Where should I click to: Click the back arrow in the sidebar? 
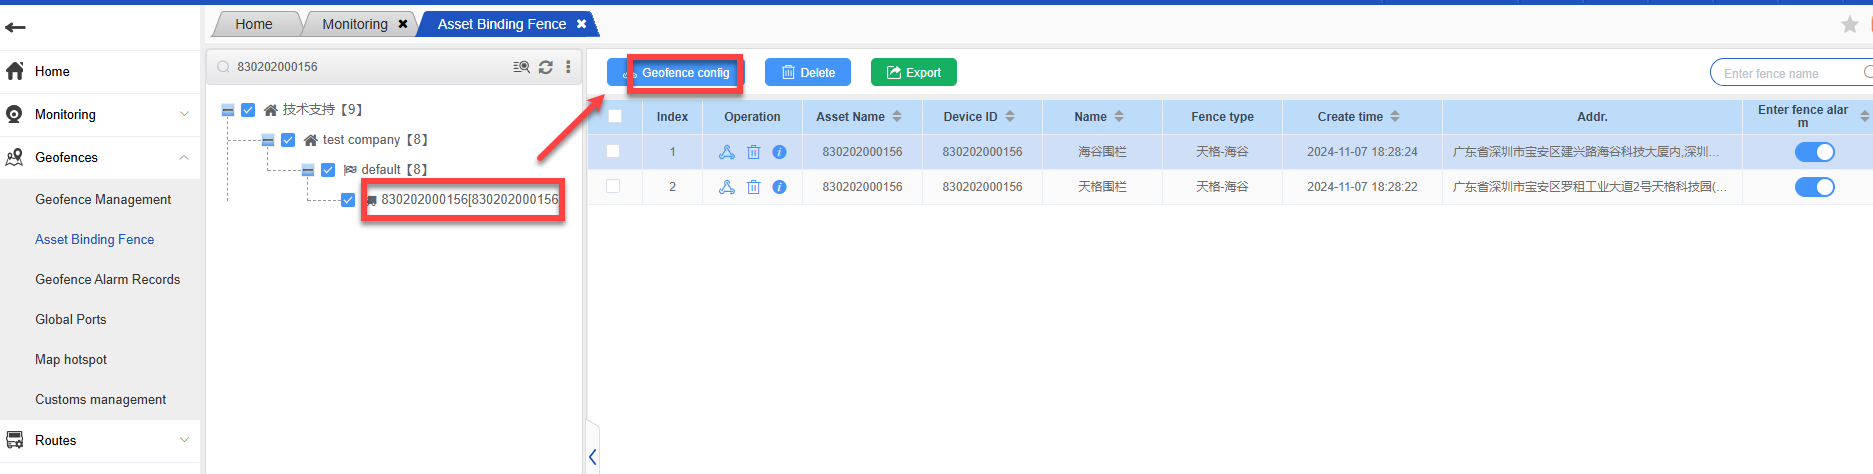15,27
